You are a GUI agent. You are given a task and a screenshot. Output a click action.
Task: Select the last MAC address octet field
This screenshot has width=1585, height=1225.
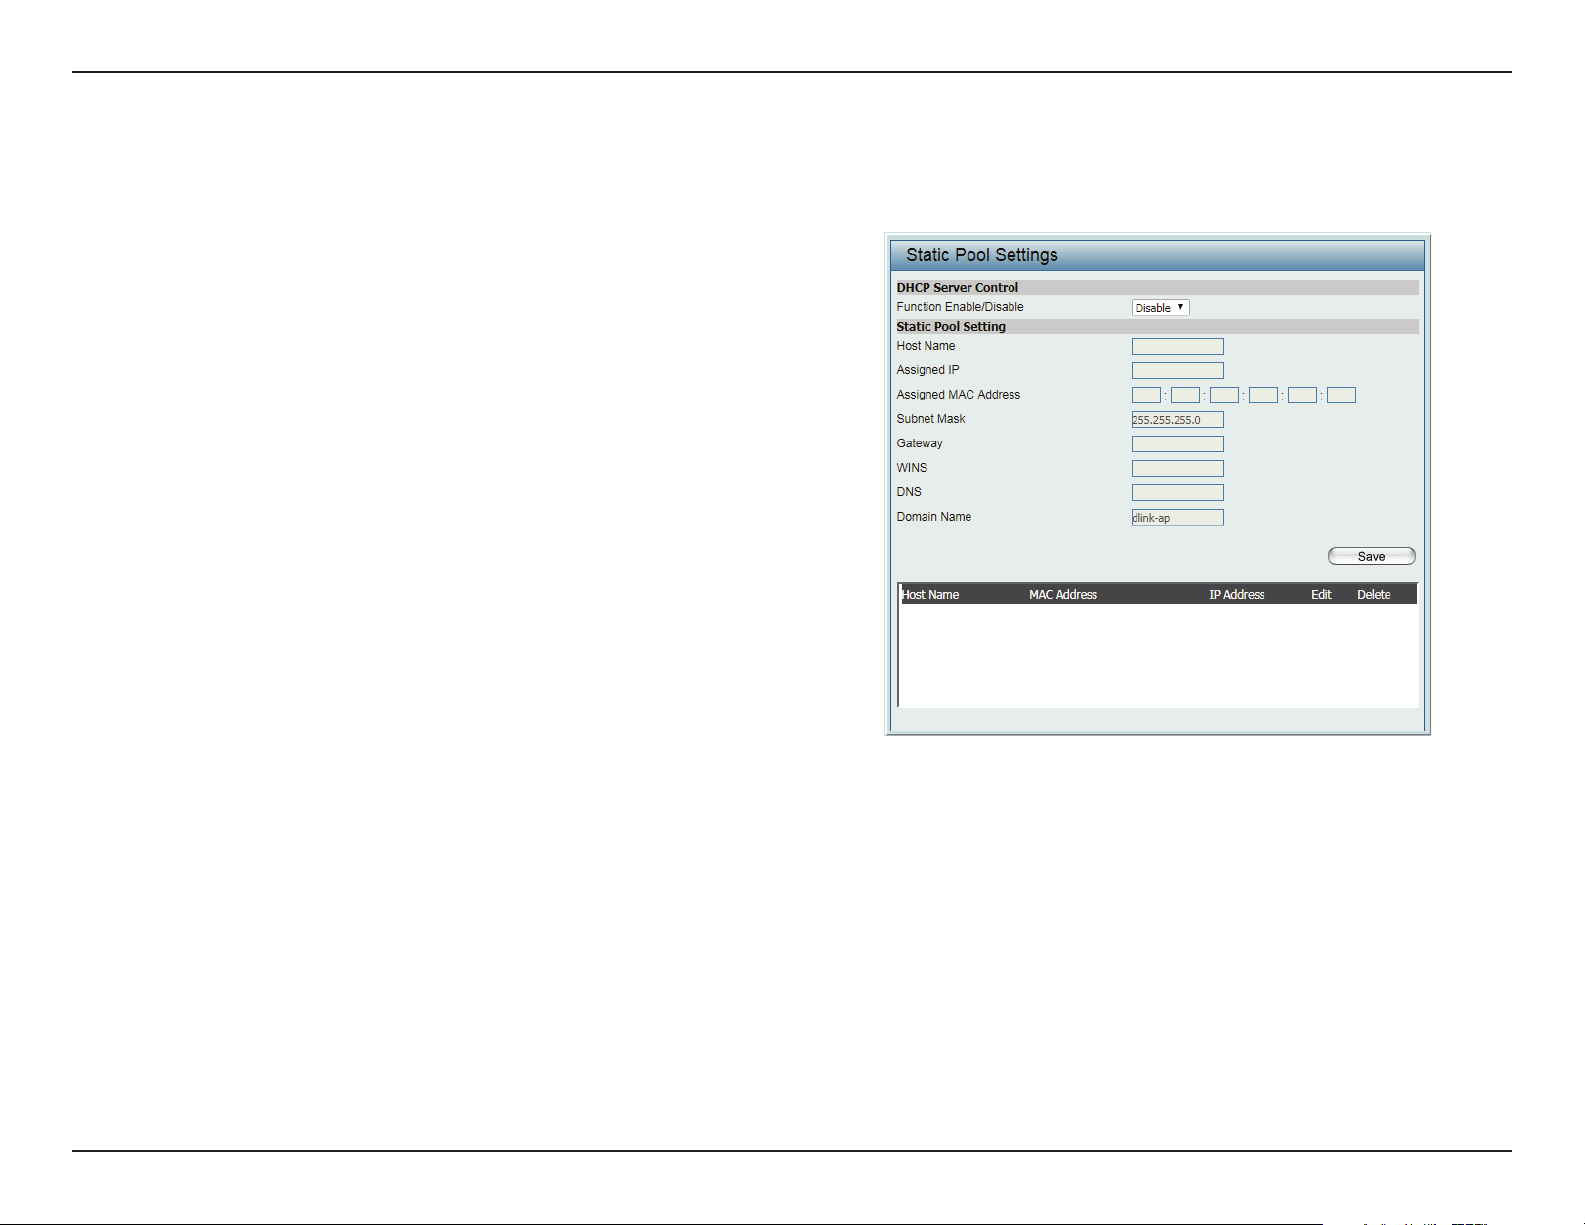click(x=1341, y=395)
